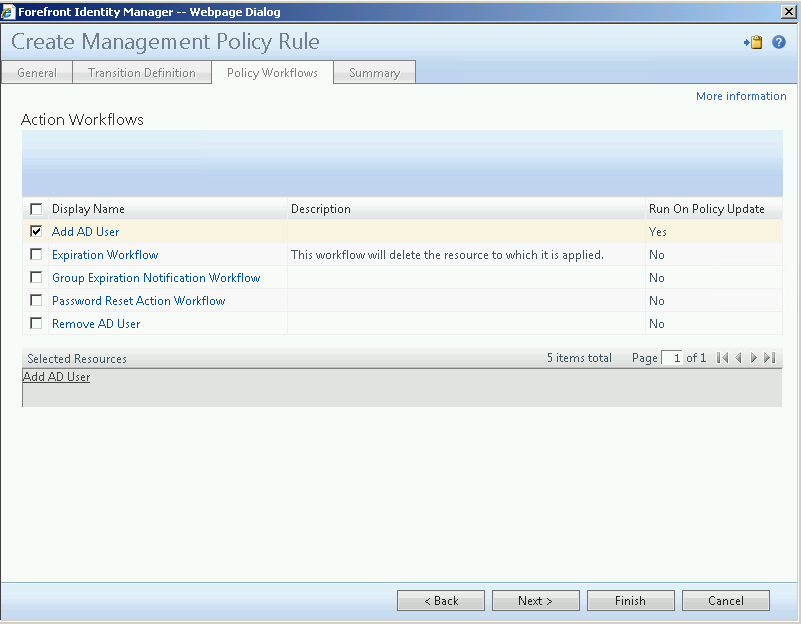The width and height of the screenshot is (801, 624).
Task: Check Group Expiration Notification Workflow checkbox
Action: (36, 277)
